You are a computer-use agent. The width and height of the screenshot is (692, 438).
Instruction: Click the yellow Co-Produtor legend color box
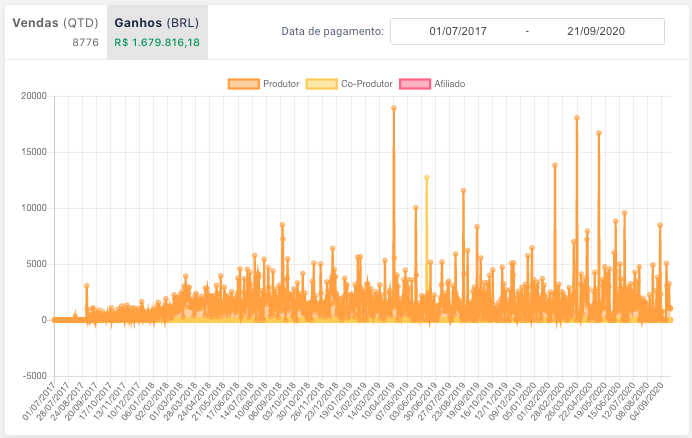[x=321, y=84]
